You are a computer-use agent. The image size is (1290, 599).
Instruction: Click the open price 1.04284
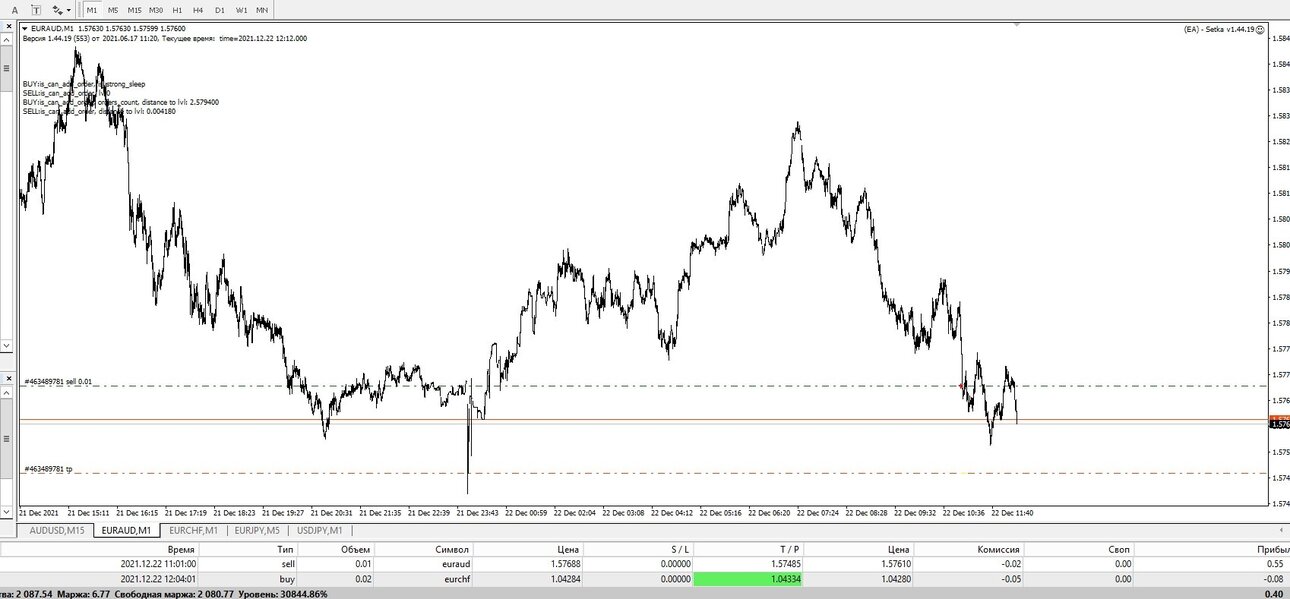(x=563, y=578)
